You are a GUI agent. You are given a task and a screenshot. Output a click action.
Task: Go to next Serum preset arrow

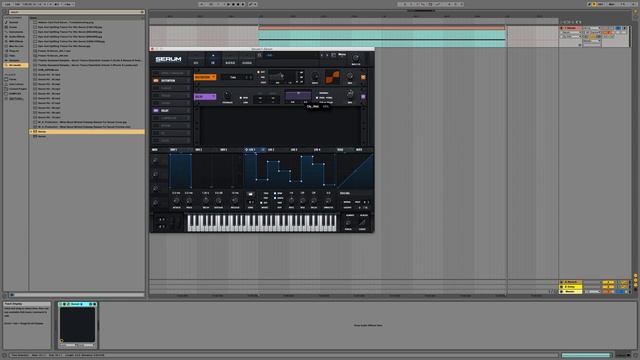click(327, 55)
